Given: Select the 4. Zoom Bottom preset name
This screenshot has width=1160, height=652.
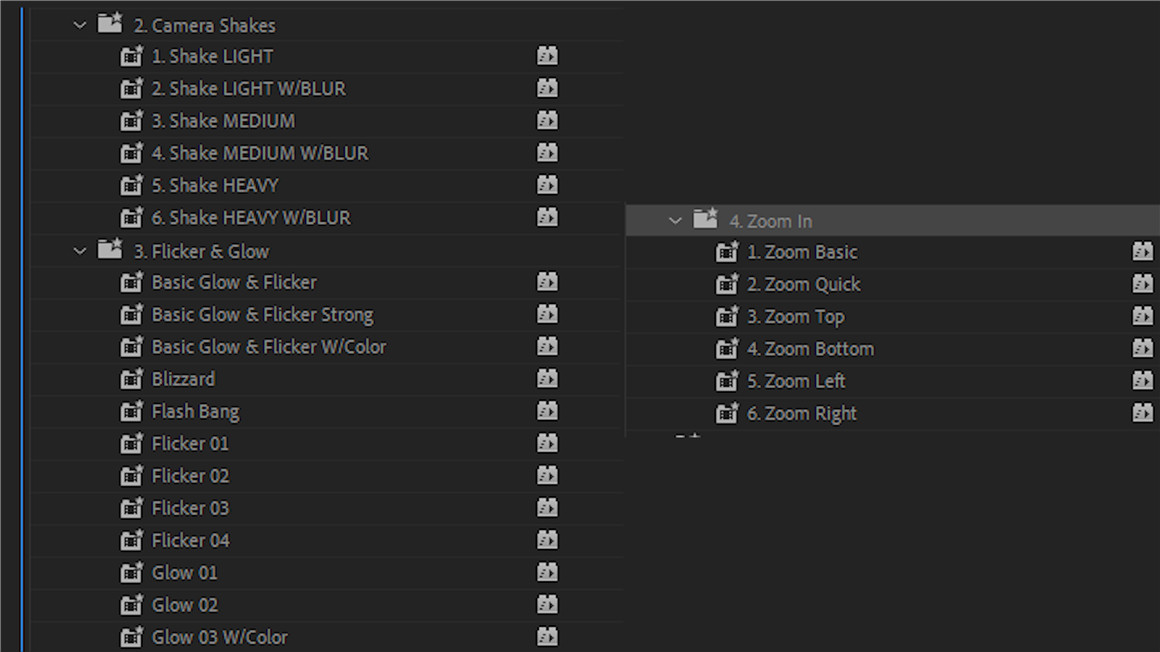Looking at the screenshot, I should [810, 349].
